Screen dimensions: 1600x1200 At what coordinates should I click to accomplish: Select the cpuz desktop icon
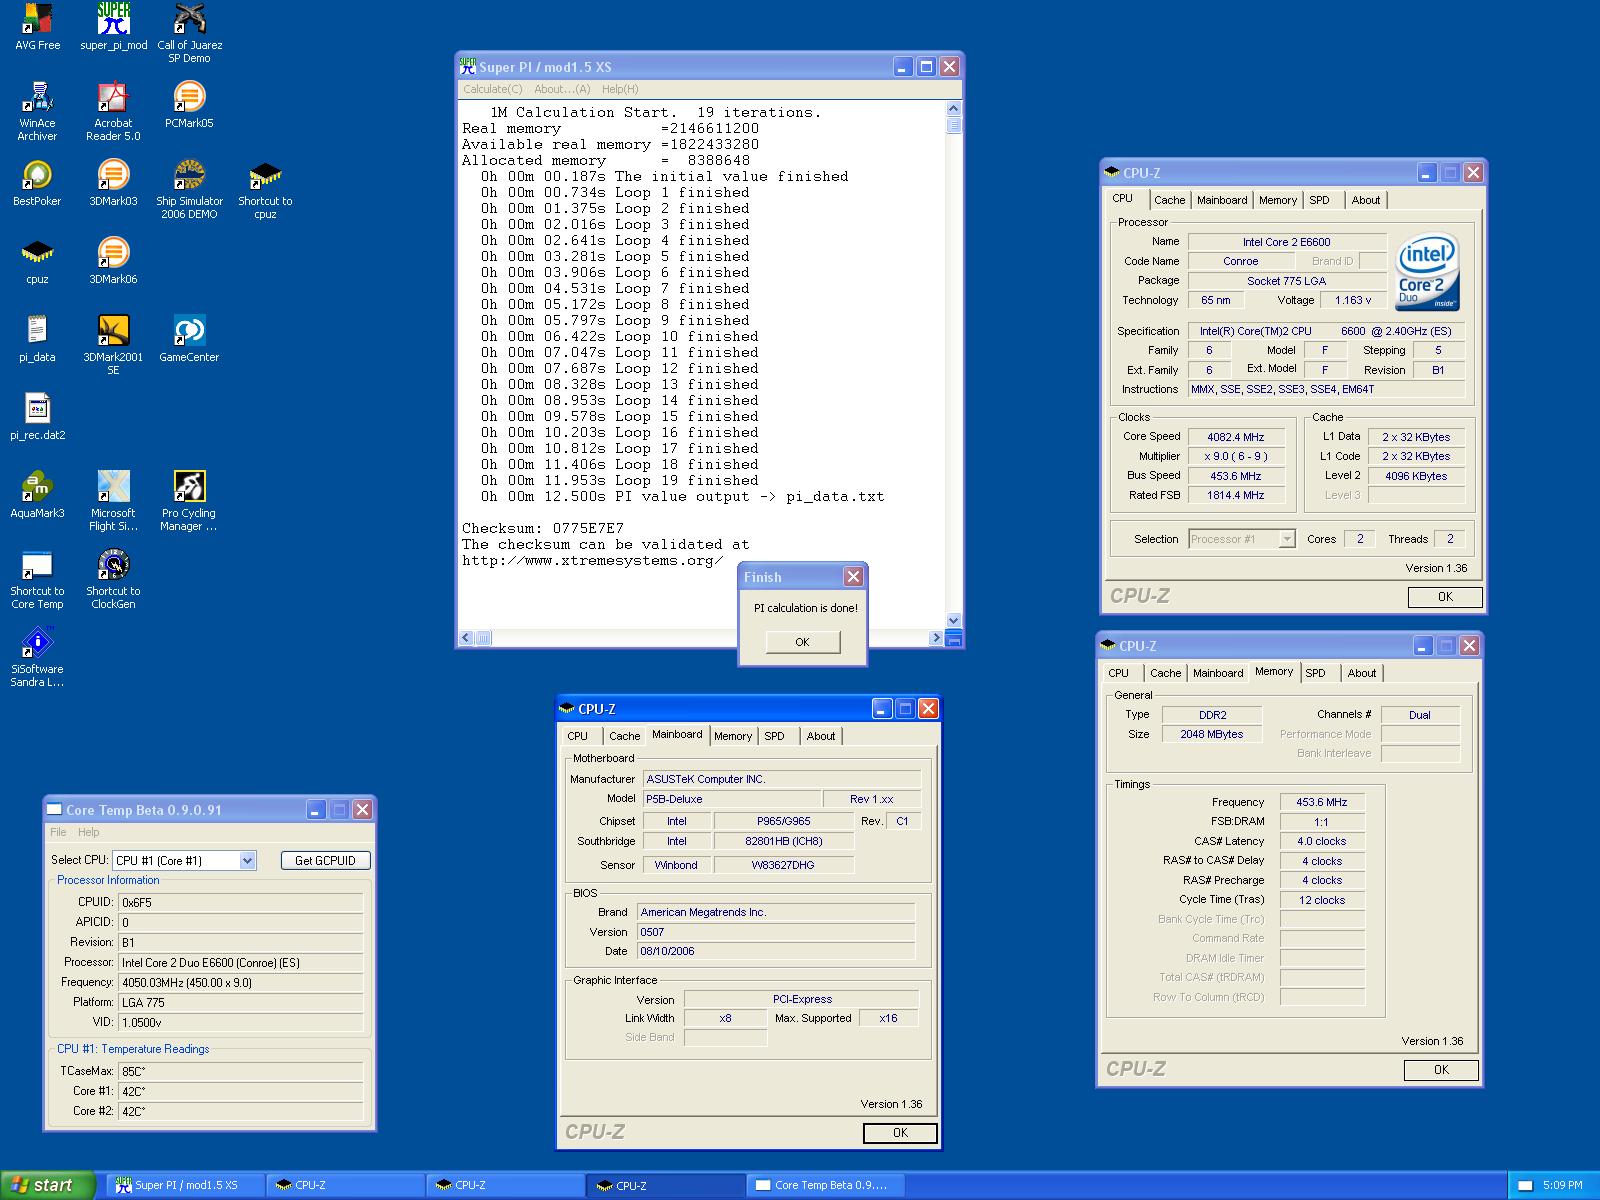[37, 261]
